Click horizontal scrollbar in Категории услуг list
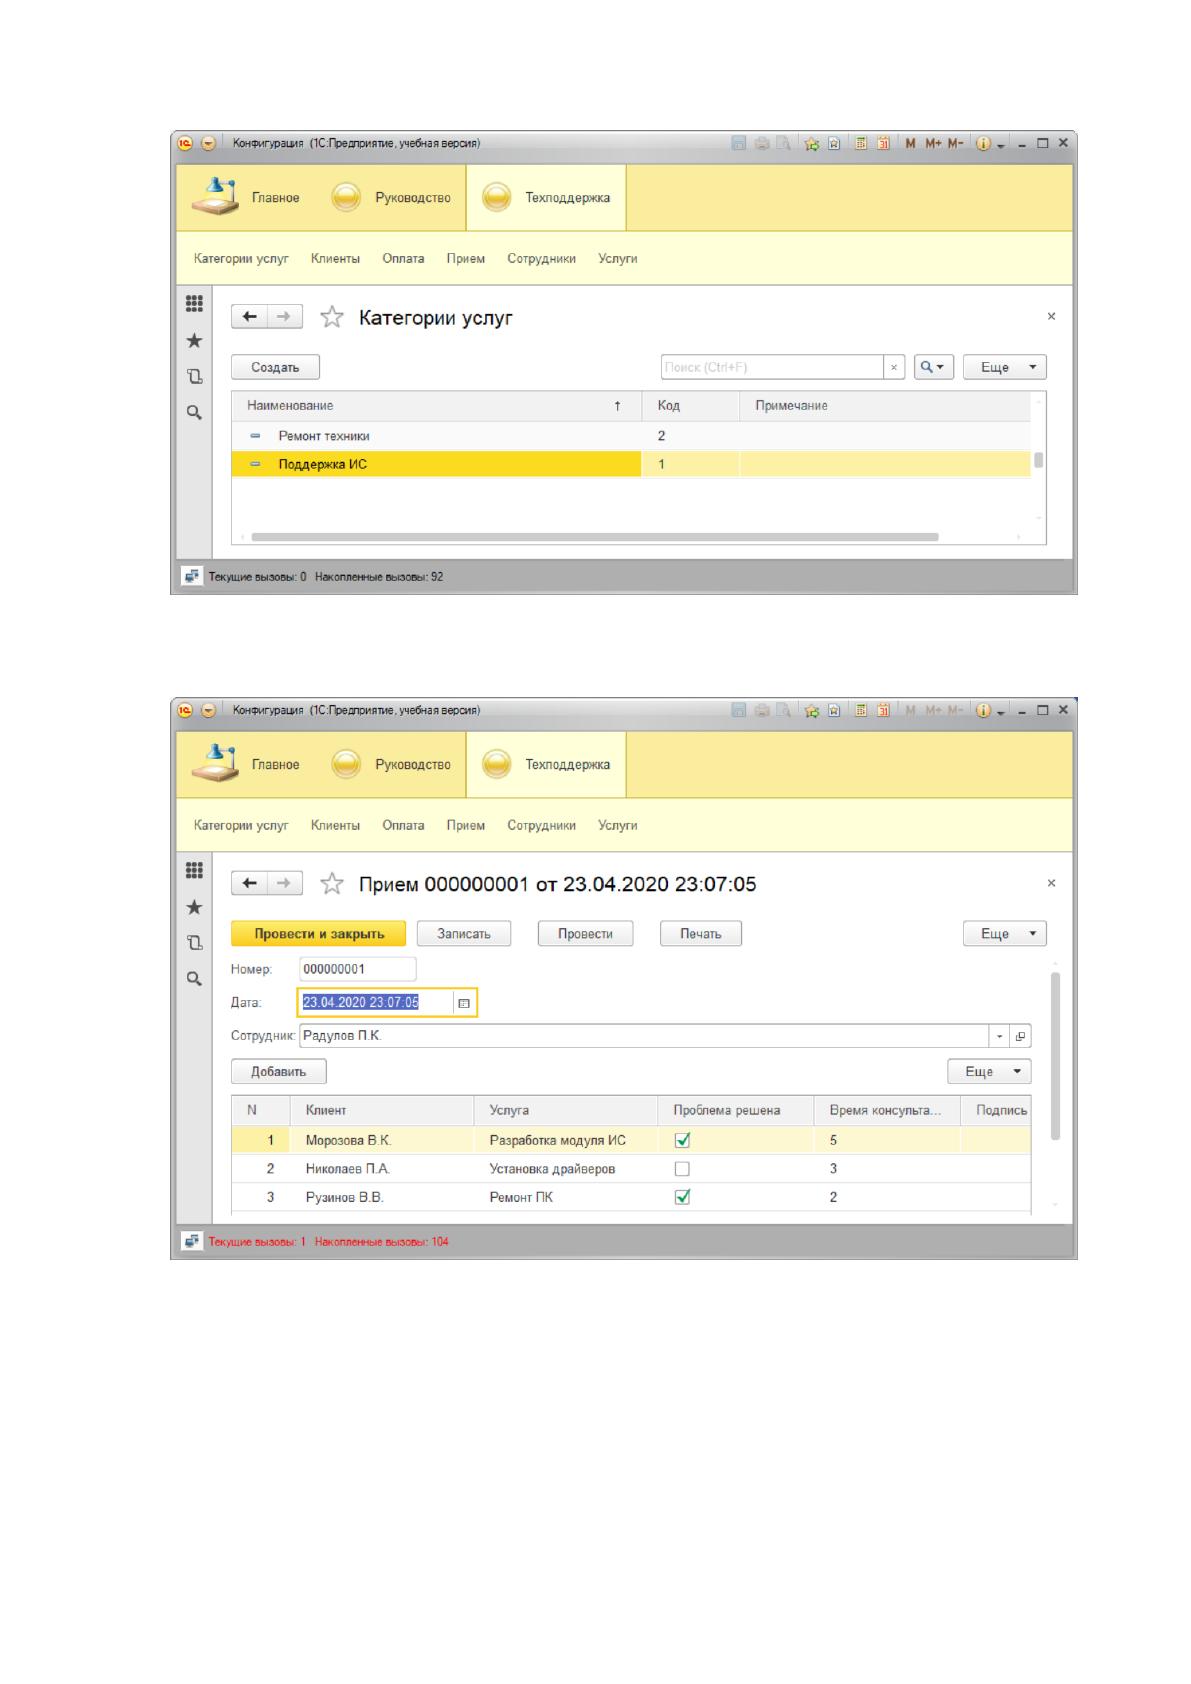The height and width of the screenshot is (1684, 1191). (x=595, y=537)
